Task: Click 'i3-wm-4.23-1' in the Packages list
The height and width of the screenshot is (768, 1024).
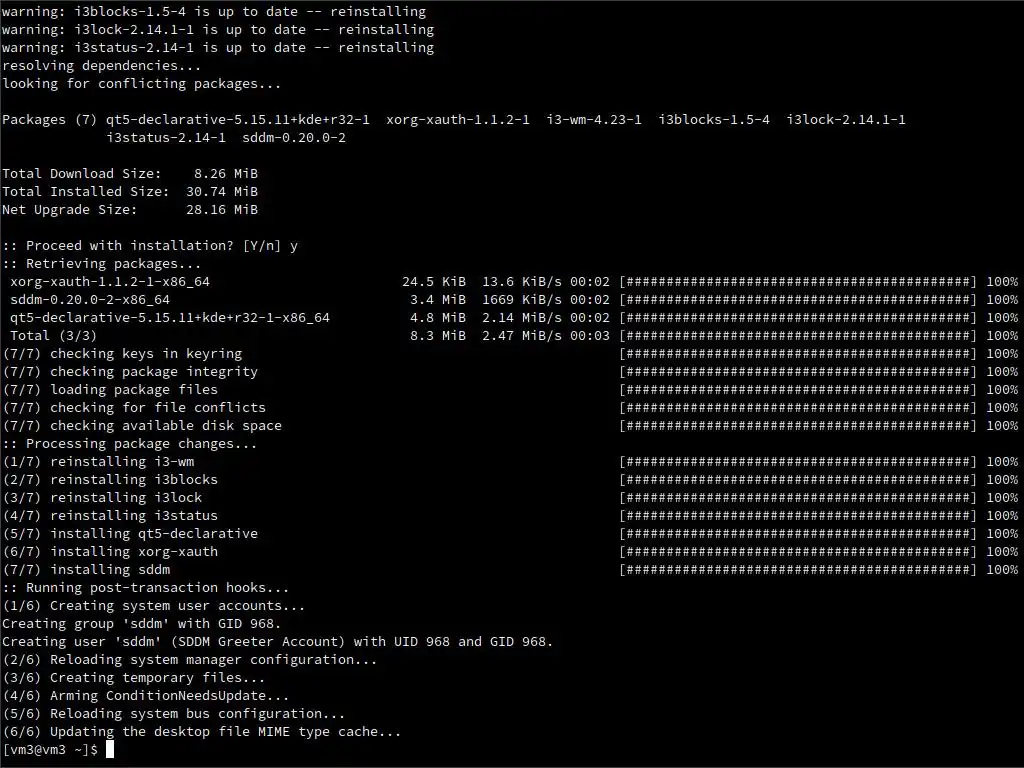Action: (x=594, y=120)
